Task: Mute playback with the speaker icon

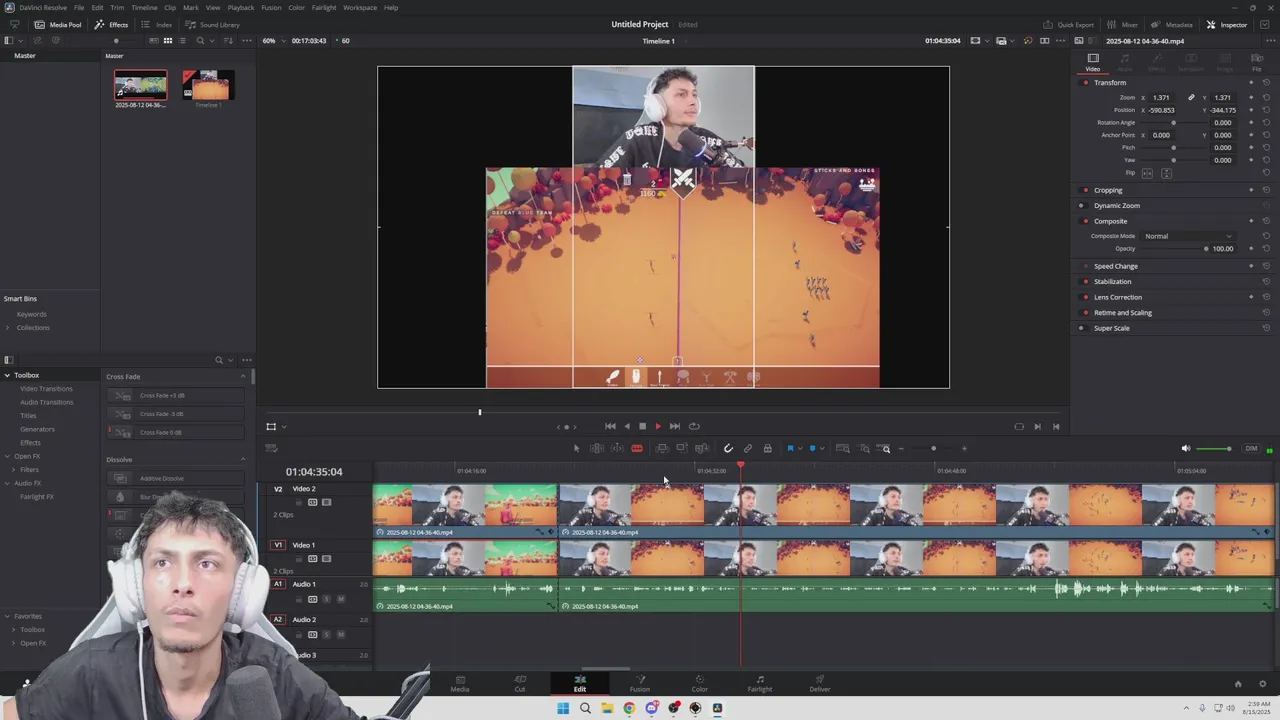Action: tap(1186, 448)
